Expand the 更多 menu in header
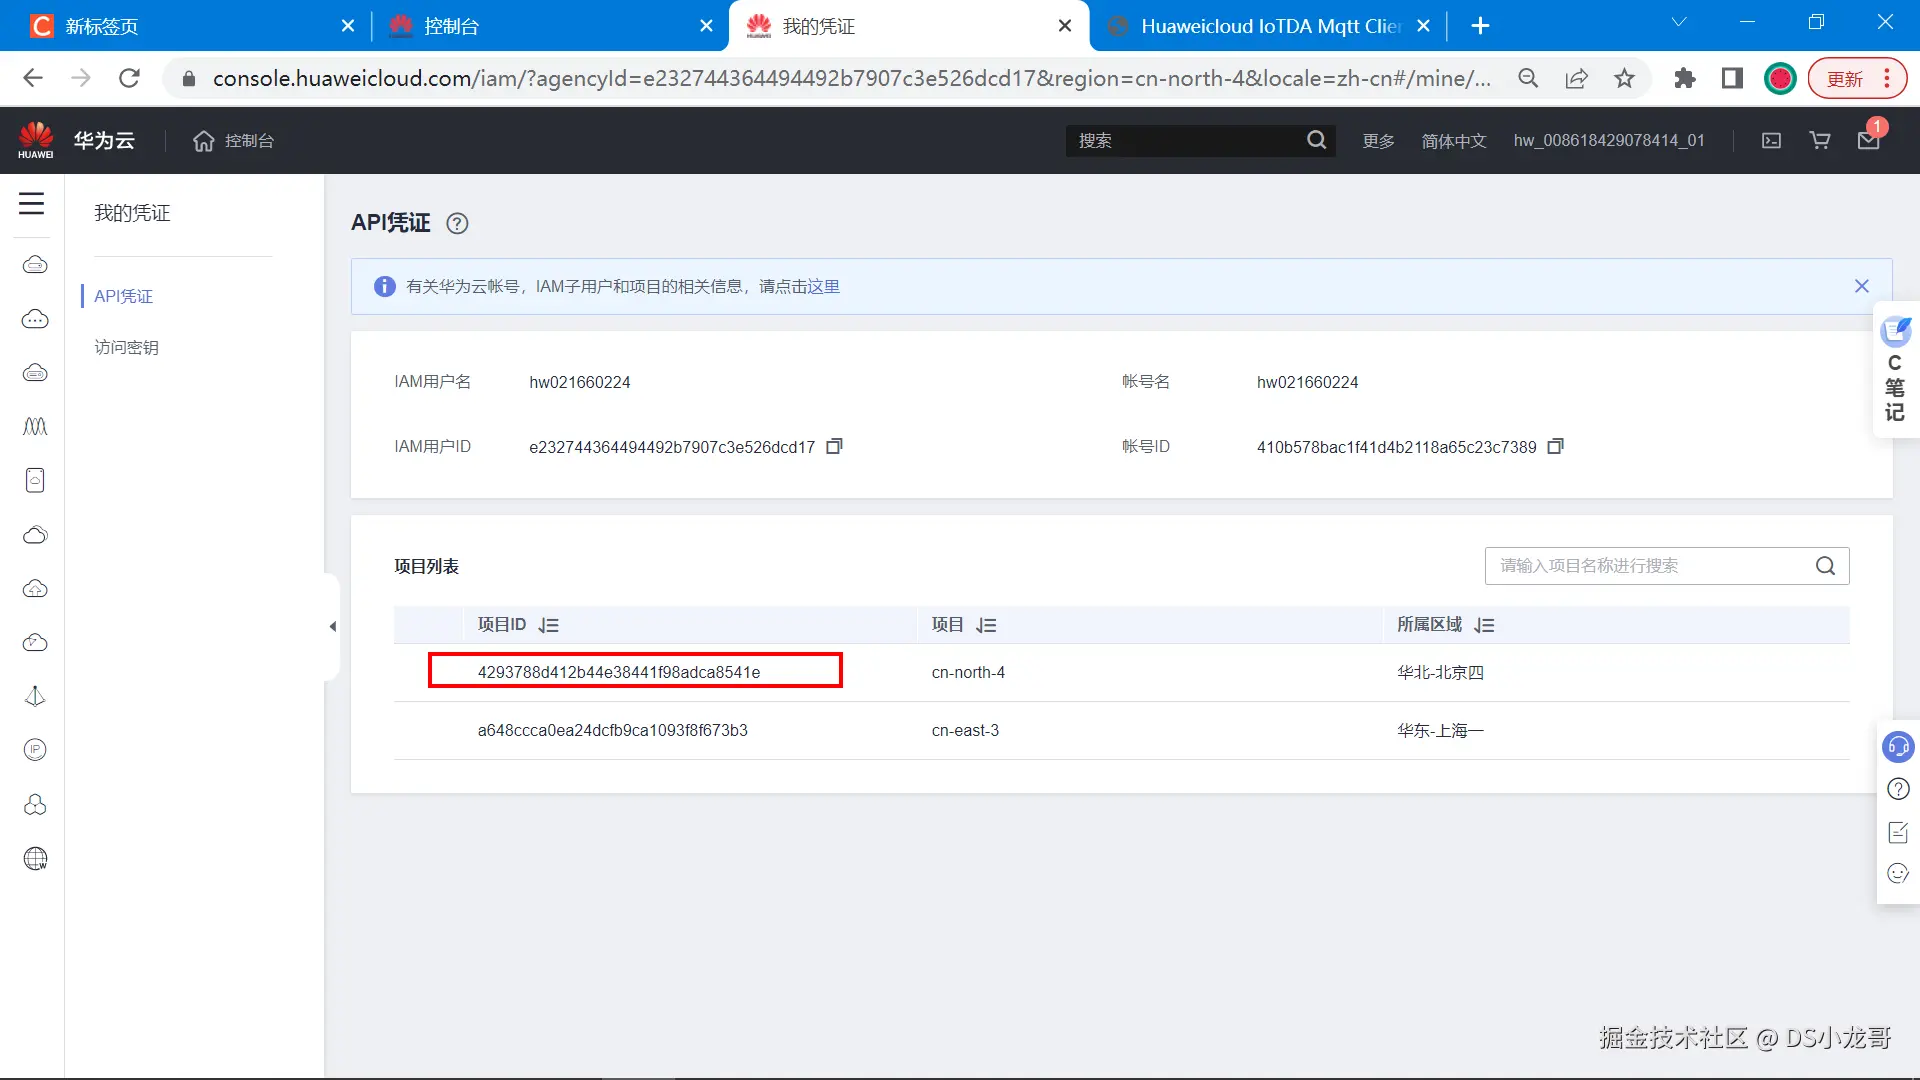The height and width of the screenshot is (1080, 1920). tap(1378, 141)
